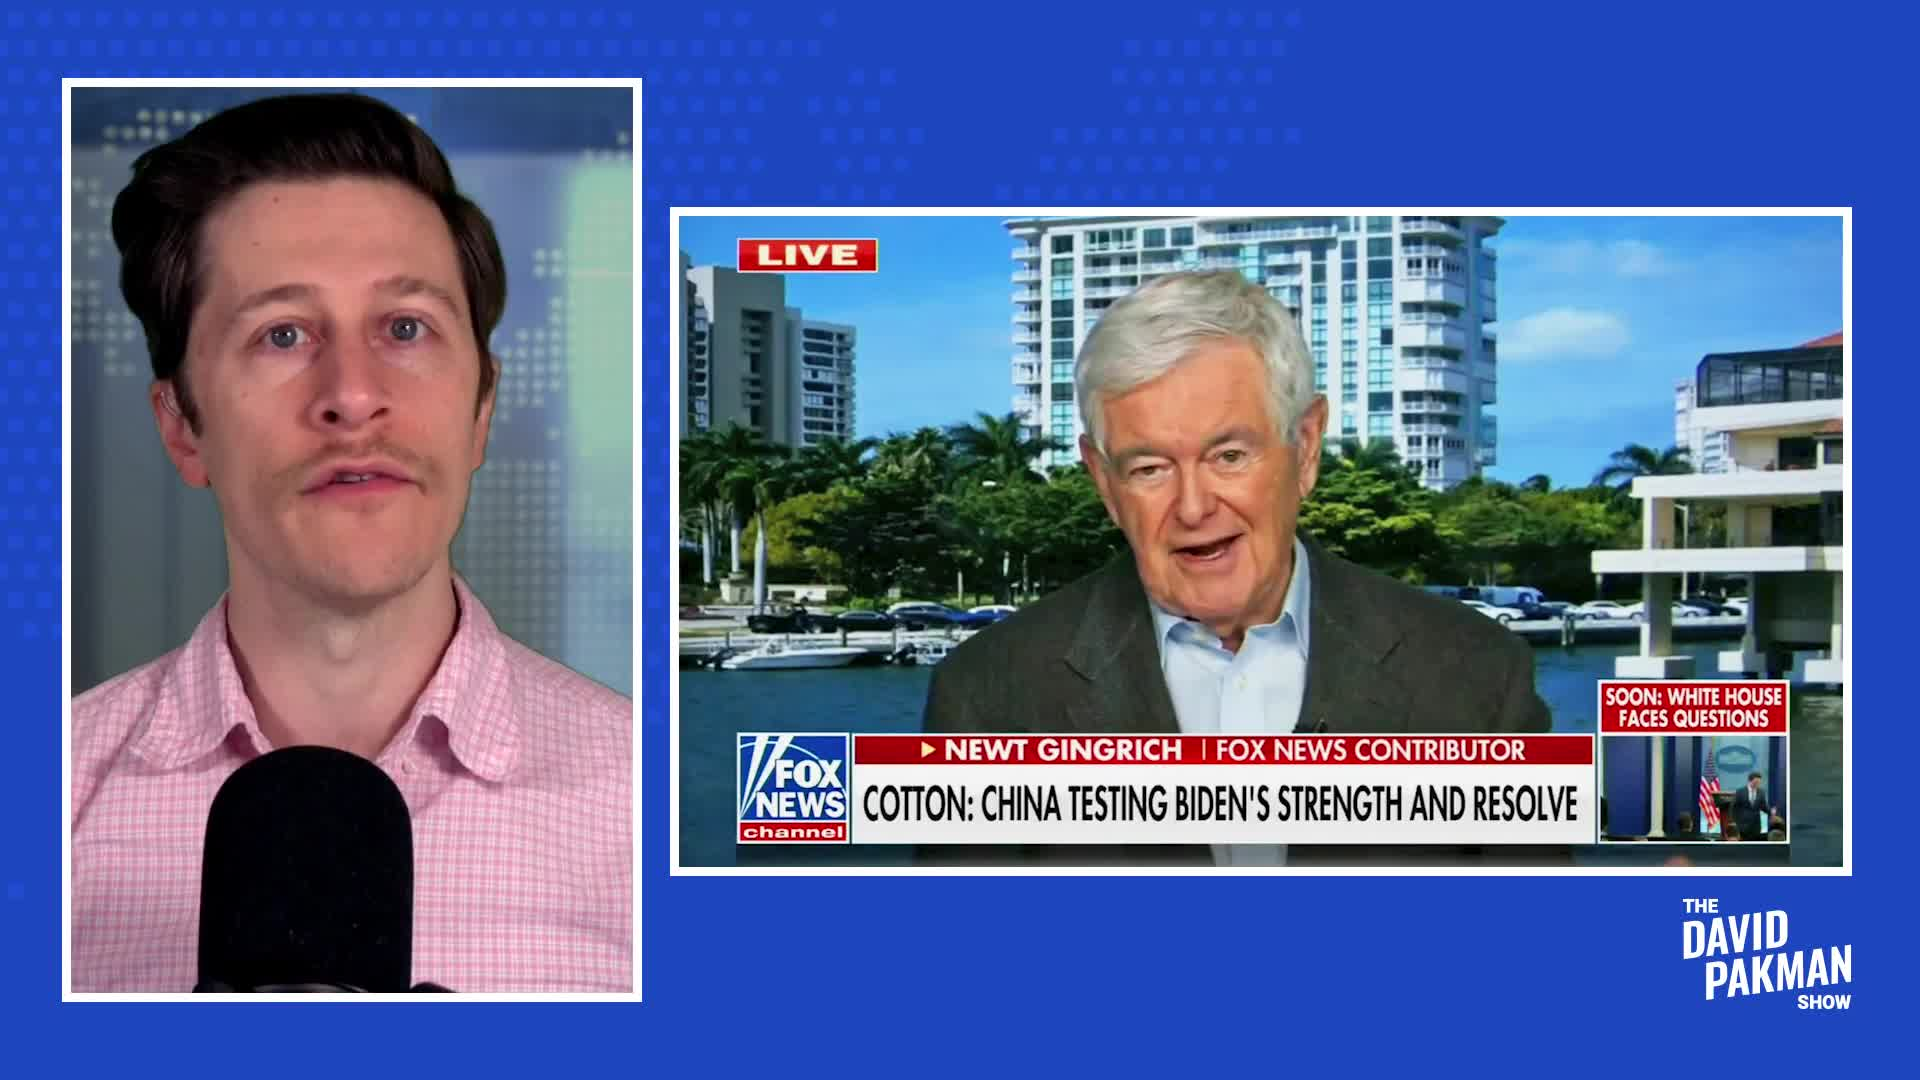The width and height of the screenshot is (1920, 1080).
Task: Click the host webcam video panel
Action: [x=352, y=540]
